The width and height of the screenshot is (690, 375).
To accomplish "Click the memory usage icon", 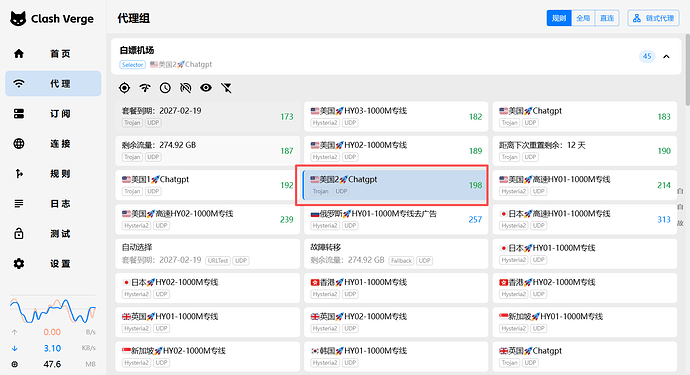I will coord(15,364).
